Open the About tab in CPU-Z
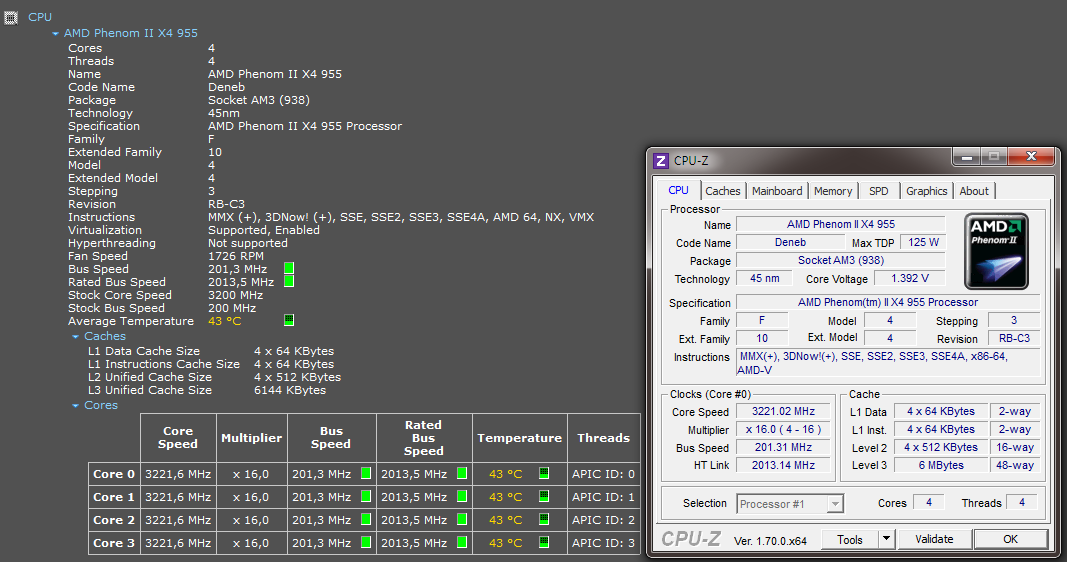 (974, 191)
